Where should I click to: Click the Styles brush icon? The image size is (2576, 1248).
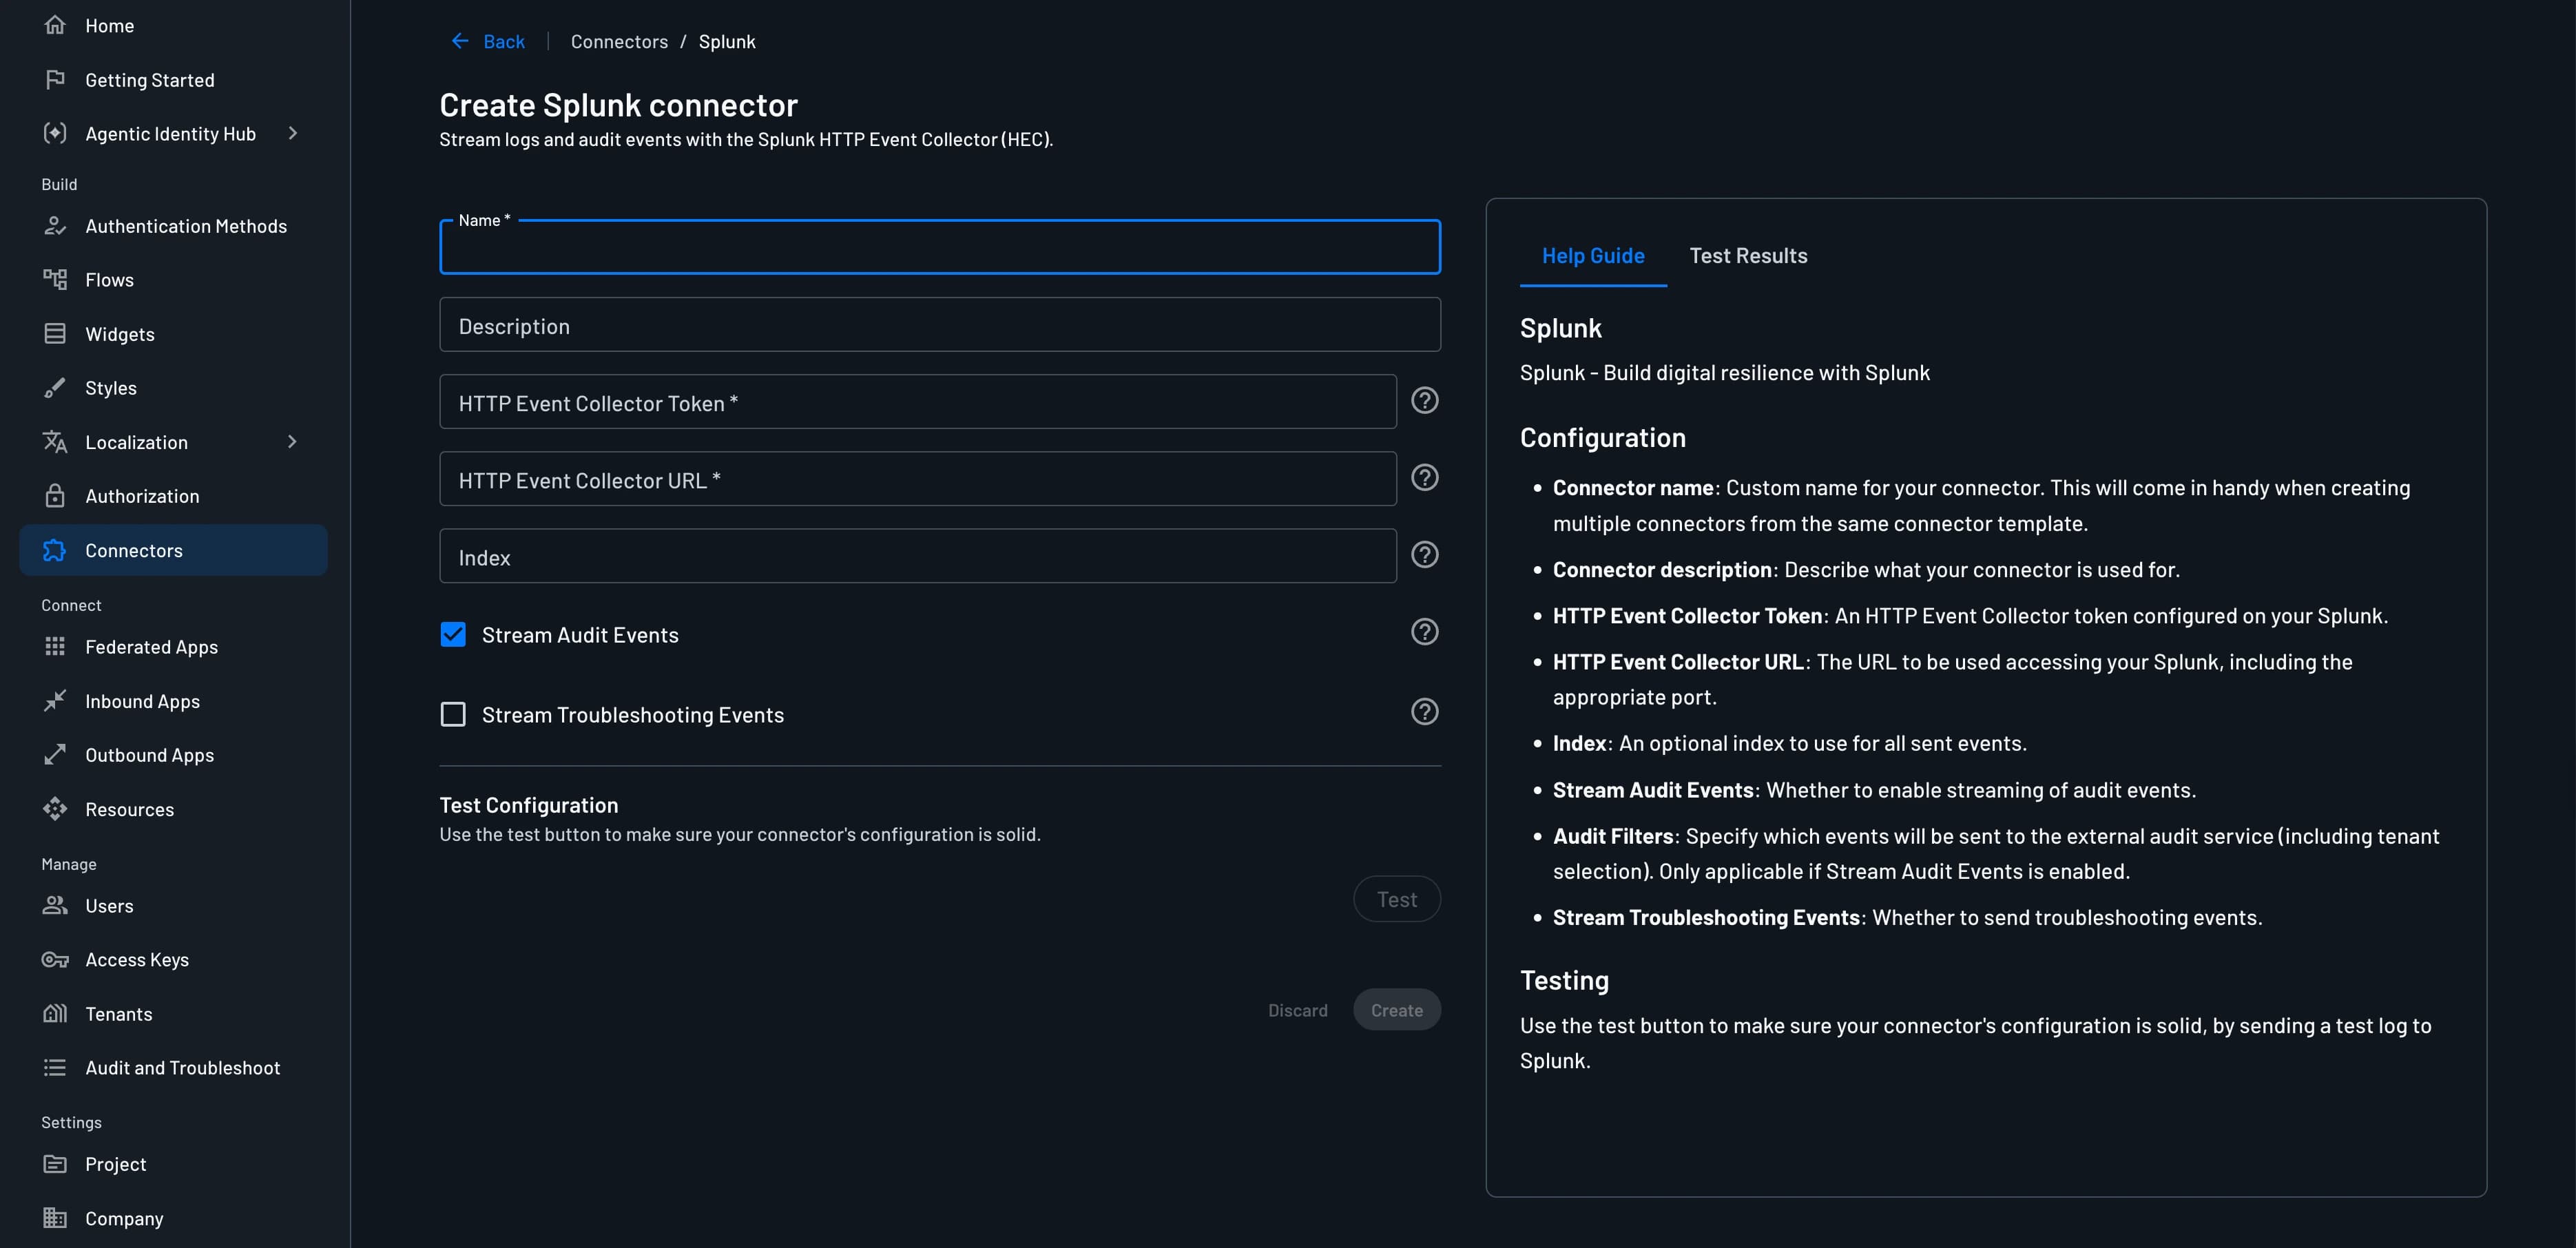(x=55, y=388)
